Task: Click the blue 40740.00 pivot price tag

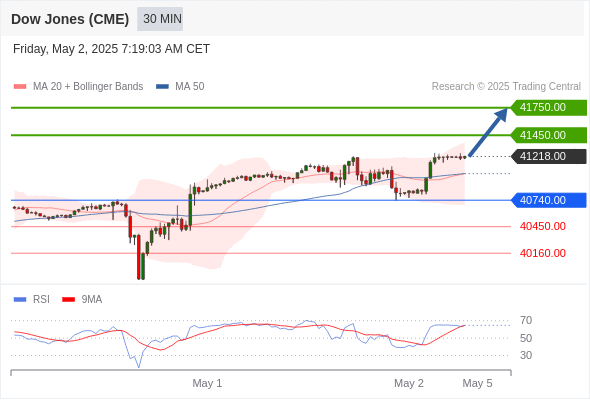Action: coord(549,200)
